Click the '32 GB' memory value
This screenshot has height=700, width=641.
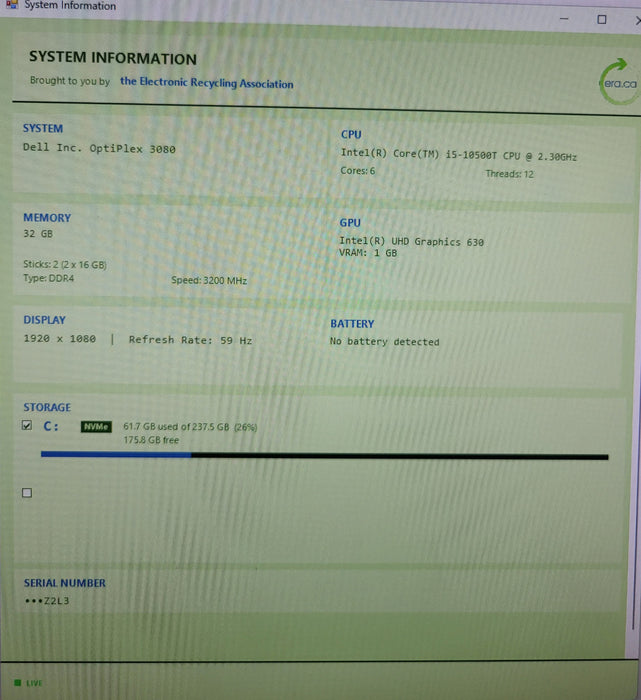38,233
